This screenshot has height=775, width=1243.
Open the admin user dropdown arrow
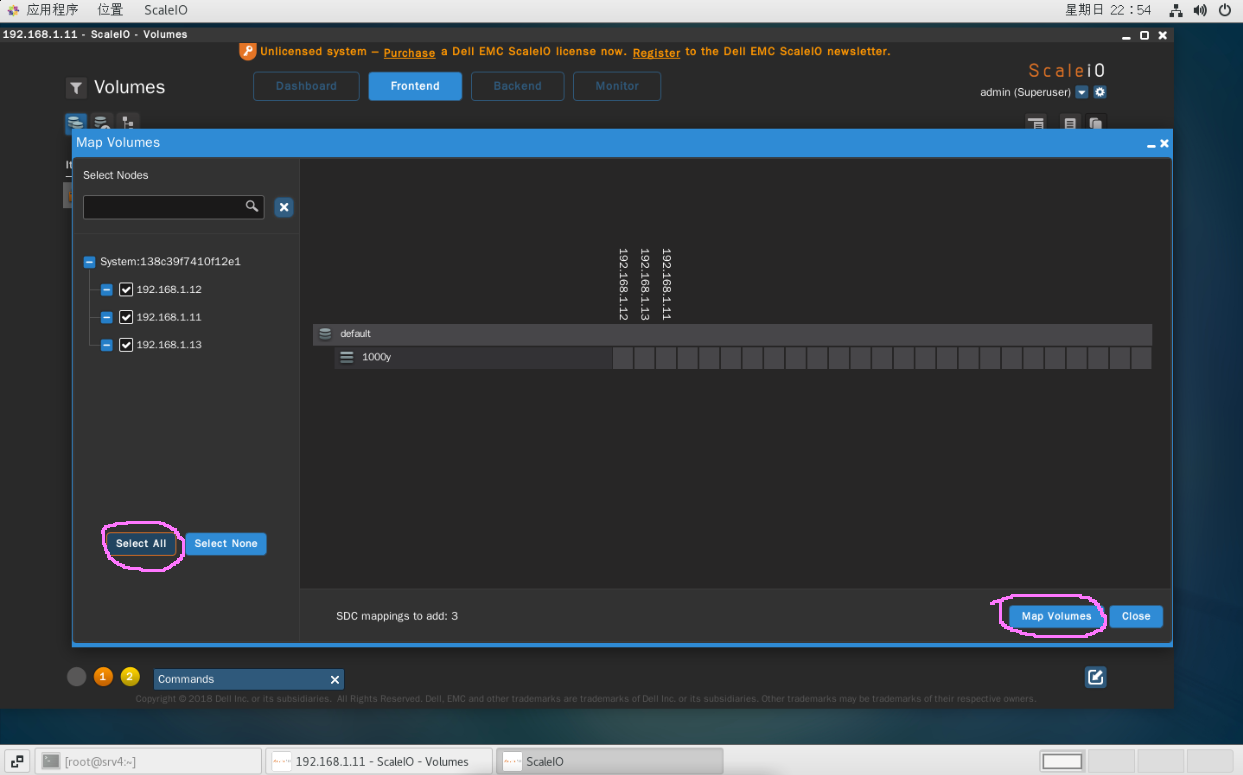tap(1081, 92)
